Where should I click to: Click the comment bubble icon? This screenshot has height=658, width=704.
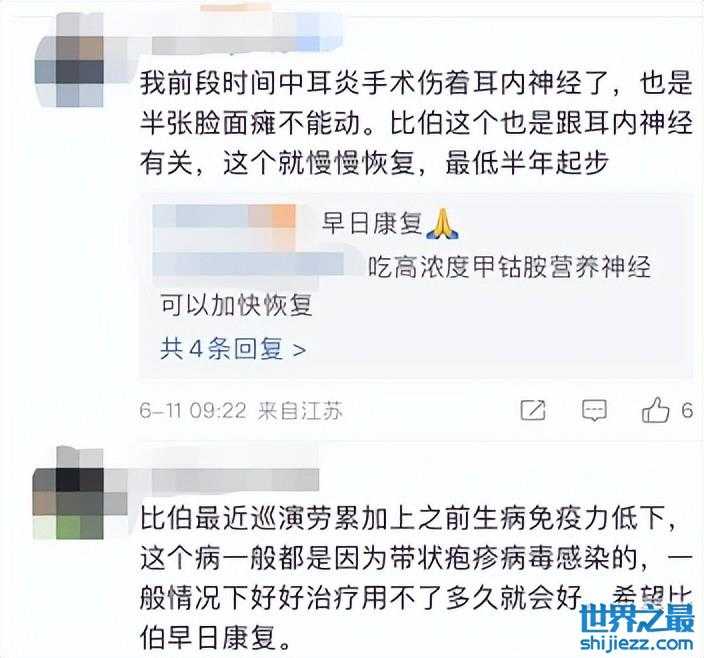594,410
